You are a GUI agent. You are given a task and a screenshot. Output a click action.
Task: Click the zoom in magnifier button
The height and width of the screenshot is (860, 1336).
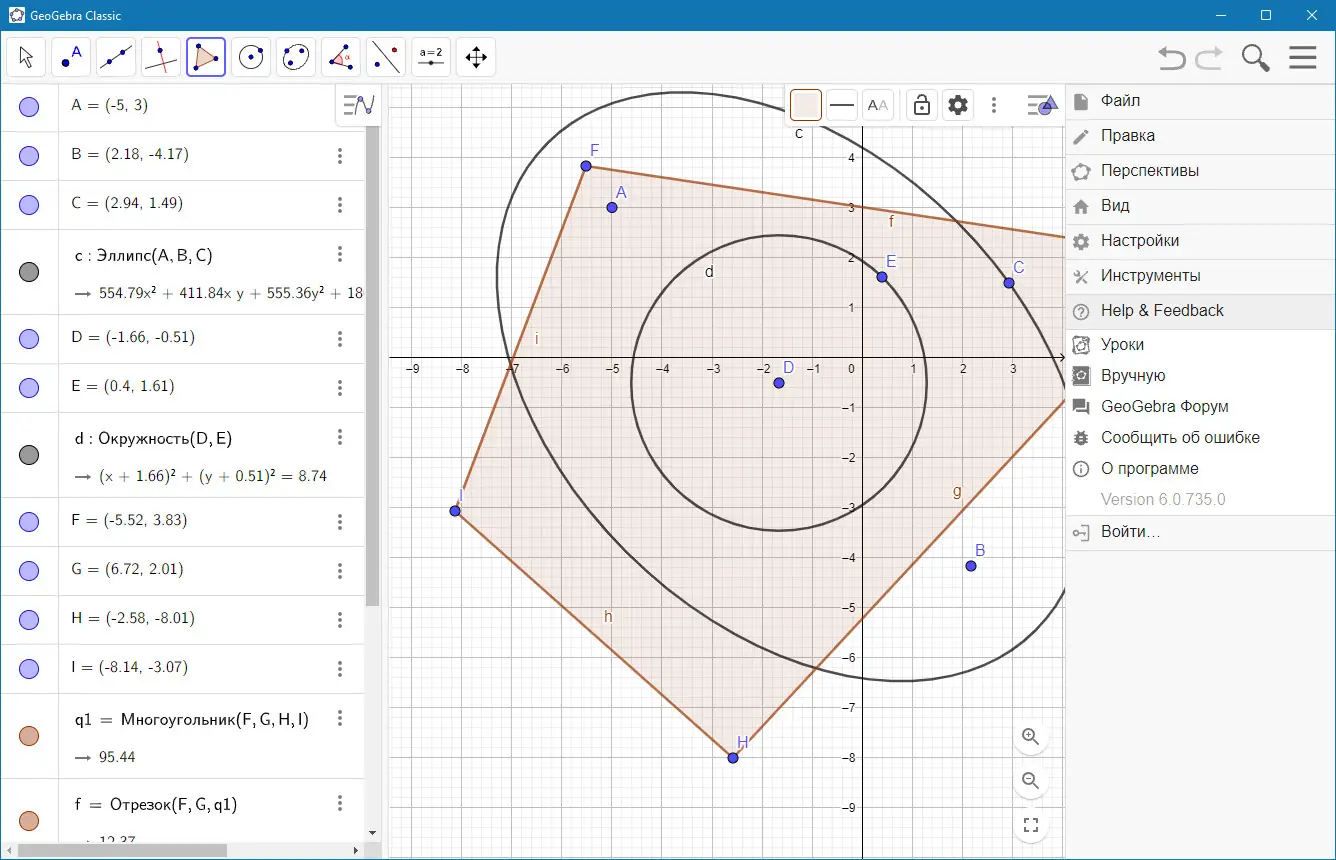(1031, 737)
